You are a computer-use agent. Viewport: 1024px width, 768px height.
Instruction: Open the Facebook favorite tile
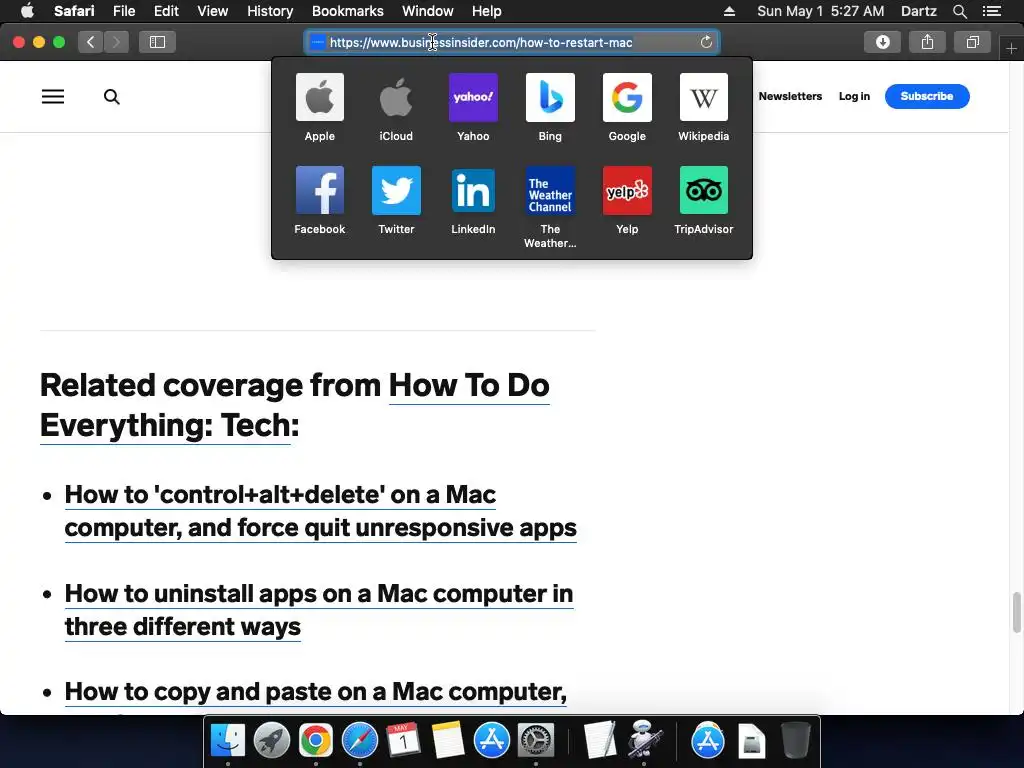pos(319,200)
